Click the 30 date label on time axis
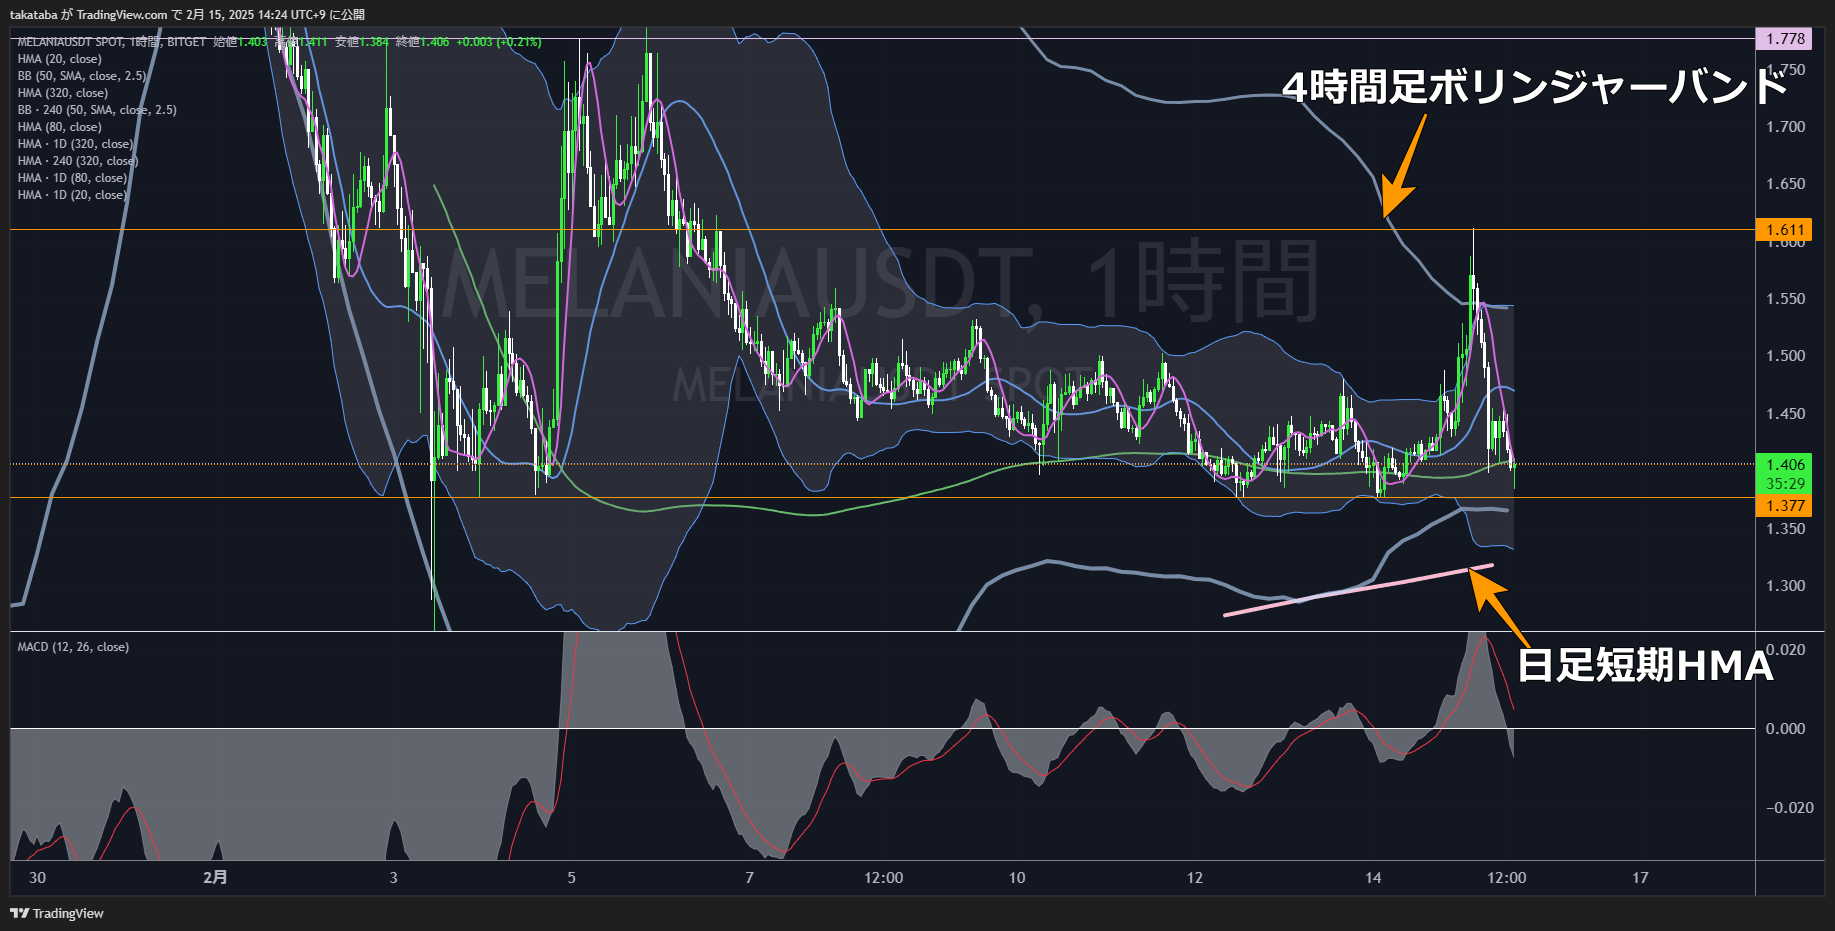1835x931 pixels. [37, 878]
